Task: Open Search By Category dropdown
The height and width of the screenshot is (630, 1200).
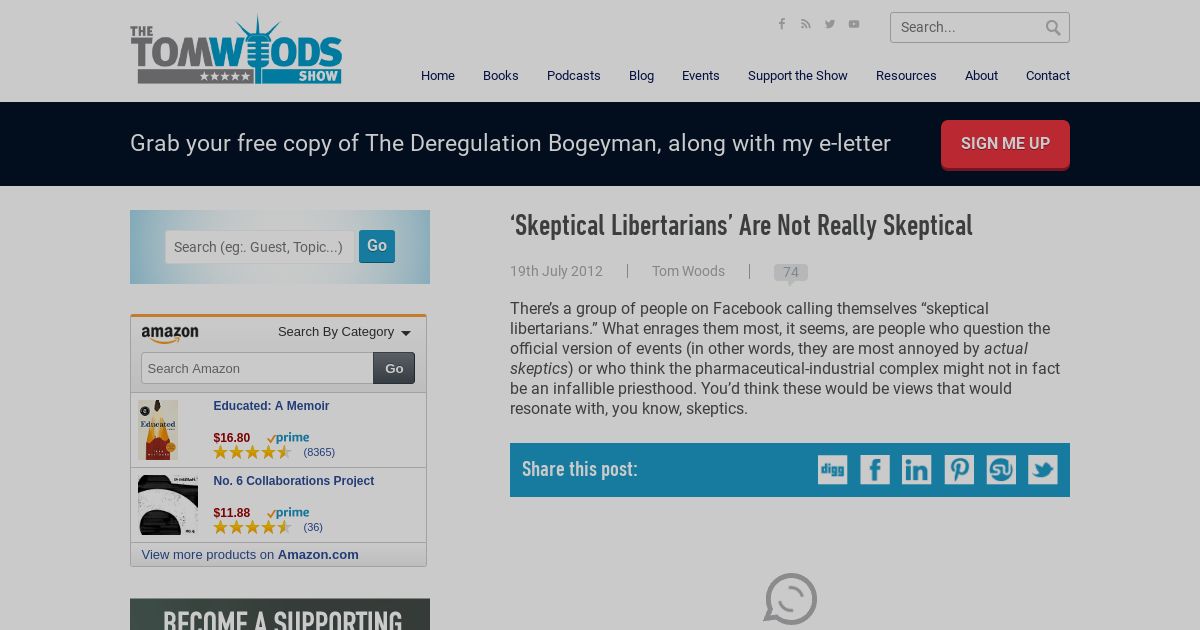Action: (x=344, y=332)
